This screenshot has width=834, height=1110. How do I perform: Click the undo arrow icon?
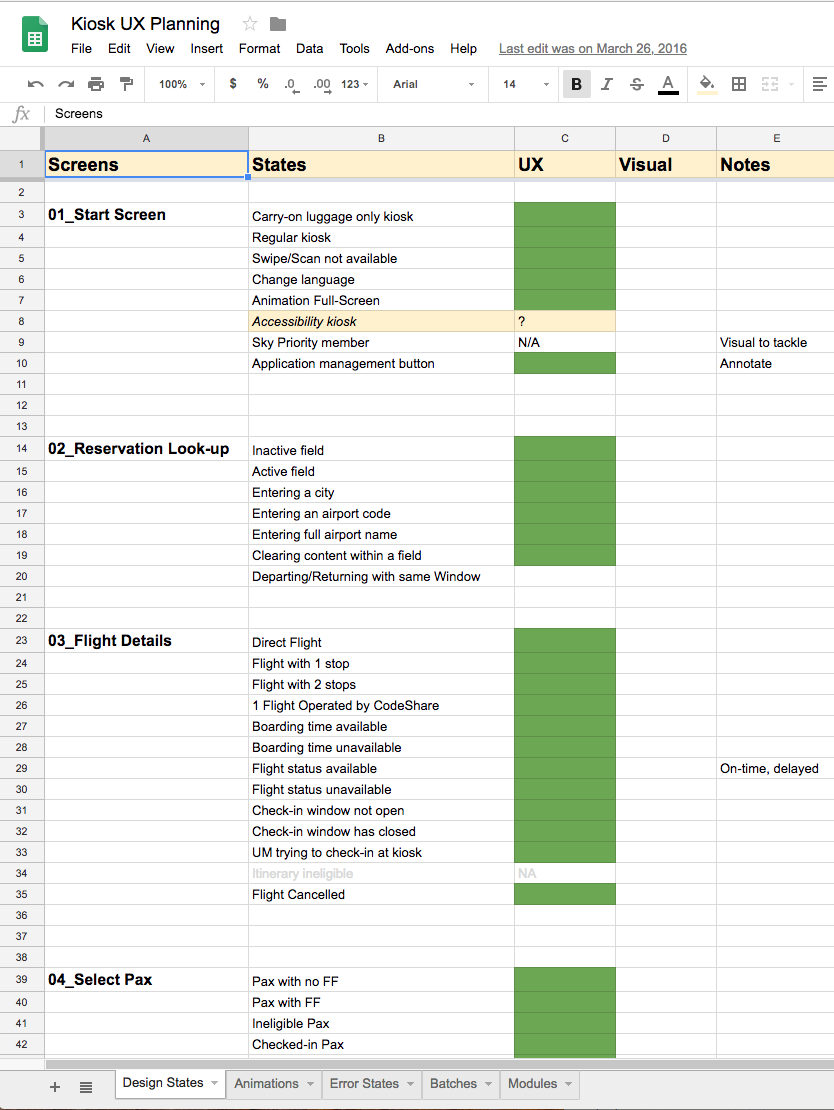coord(35,84)
